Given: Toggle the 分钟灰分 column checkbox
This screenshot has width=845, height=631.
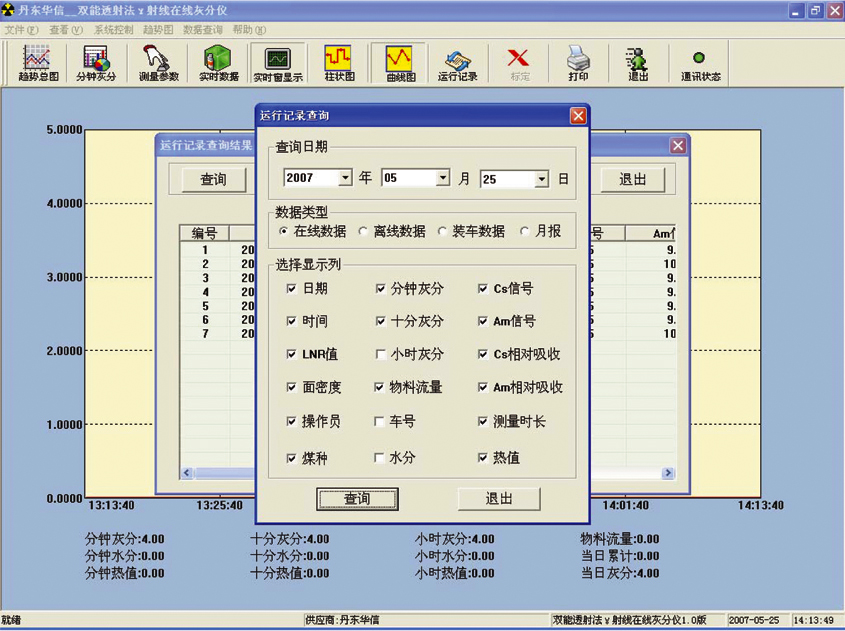Looking at the screenshot, I should [x=380, y=289].
